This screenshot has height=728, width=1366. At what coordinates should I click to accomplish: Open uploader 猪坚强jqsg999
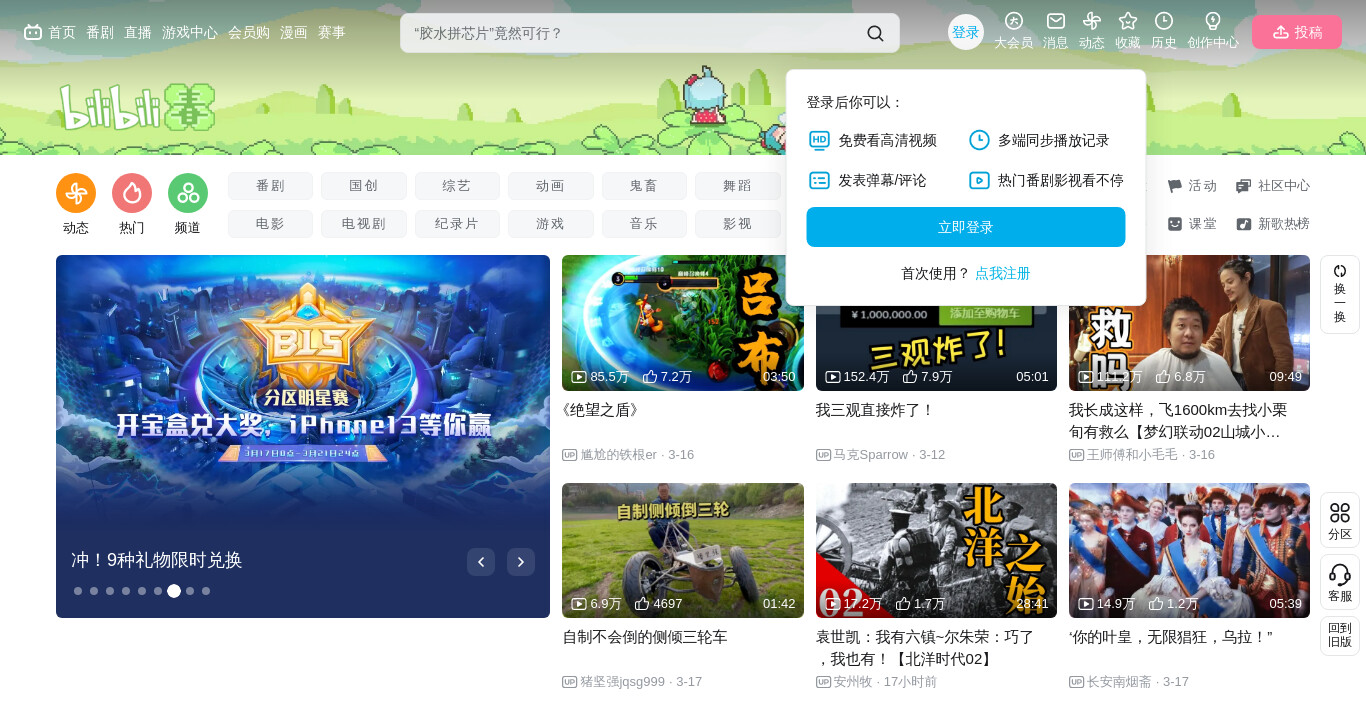pyautogui.click(x=622, y=682)
